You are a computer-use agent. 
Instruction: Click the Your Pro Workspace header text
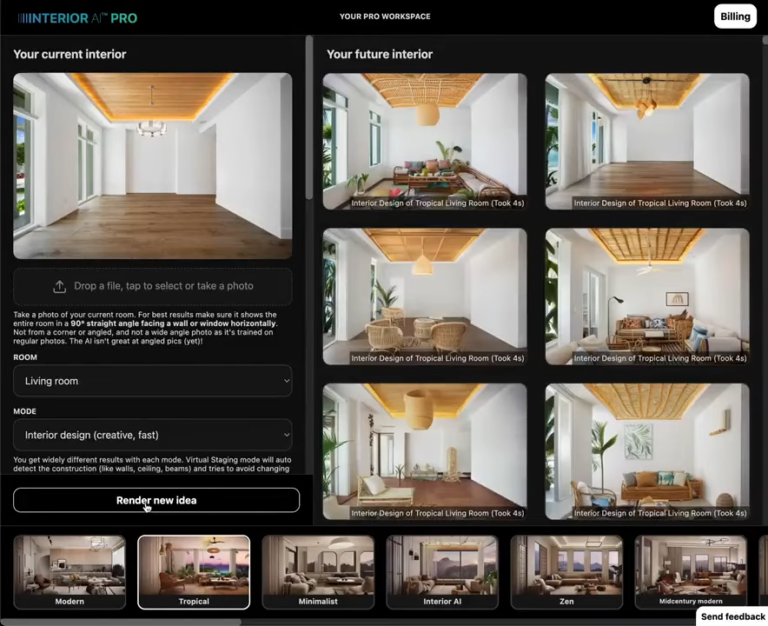(x=385, y=16)
